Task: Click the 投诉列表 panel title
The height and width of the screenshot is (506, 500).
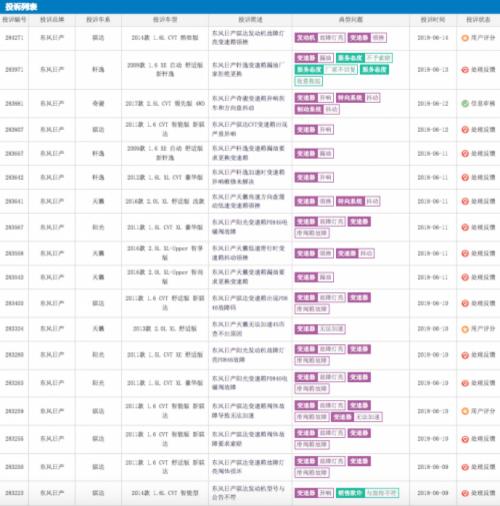Action: pos(21,7)
